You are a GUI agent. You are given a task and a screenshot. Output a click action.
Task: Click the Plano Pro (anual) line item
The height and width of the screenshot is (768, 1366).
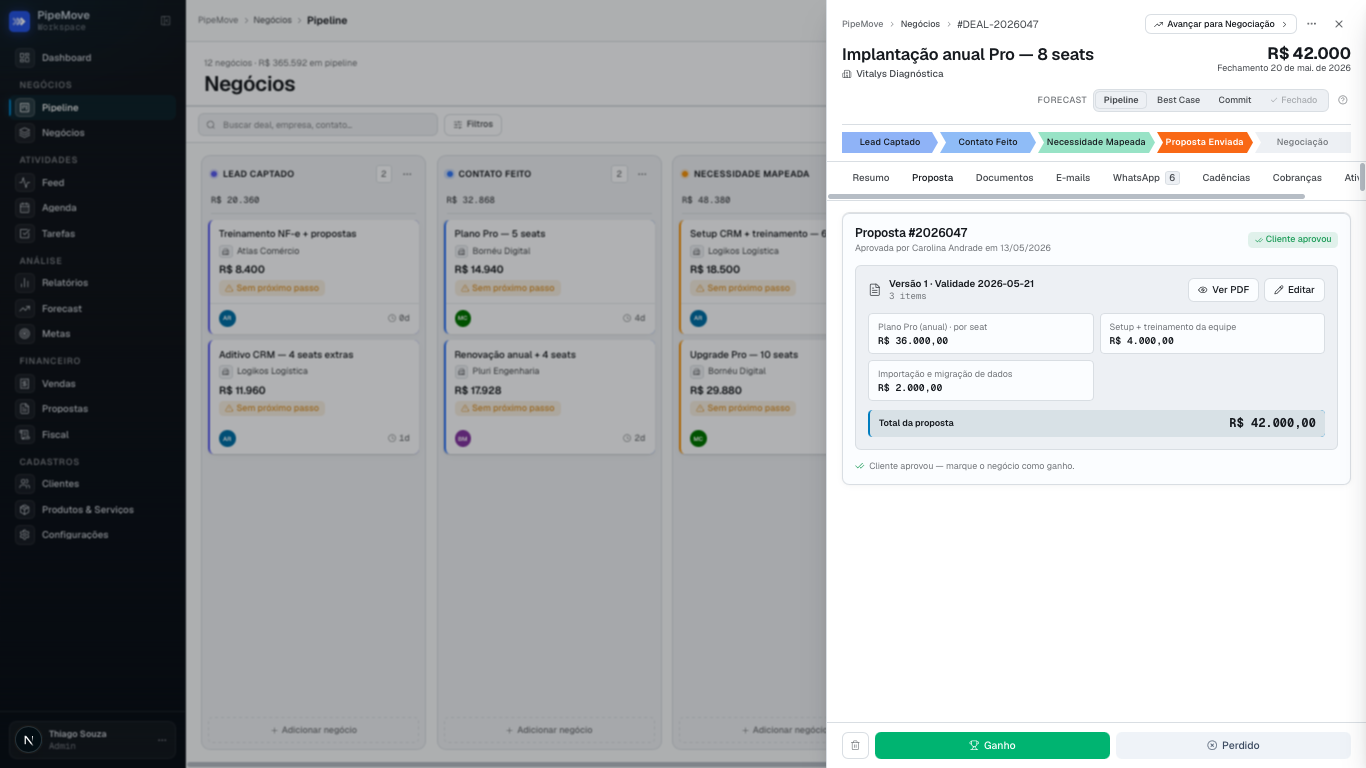tap(981, 333)
